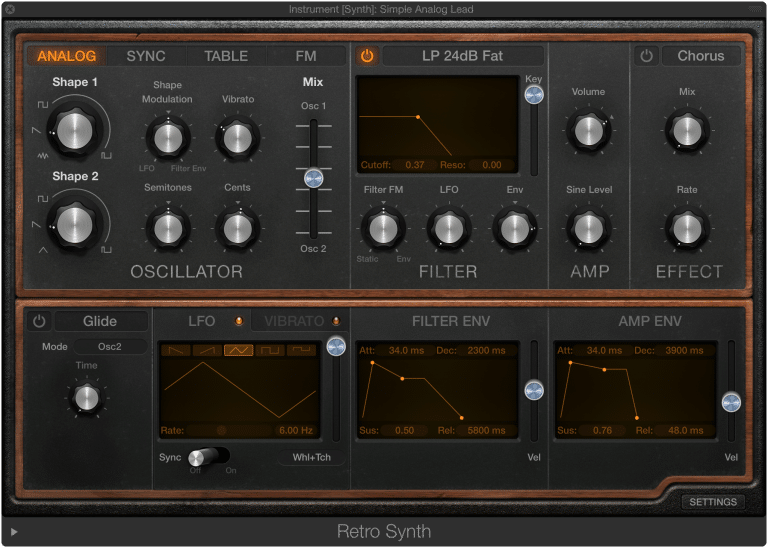Click Amp Env Dec value 3900 ms
768x548 pixels.
click(x=684, y=350)
